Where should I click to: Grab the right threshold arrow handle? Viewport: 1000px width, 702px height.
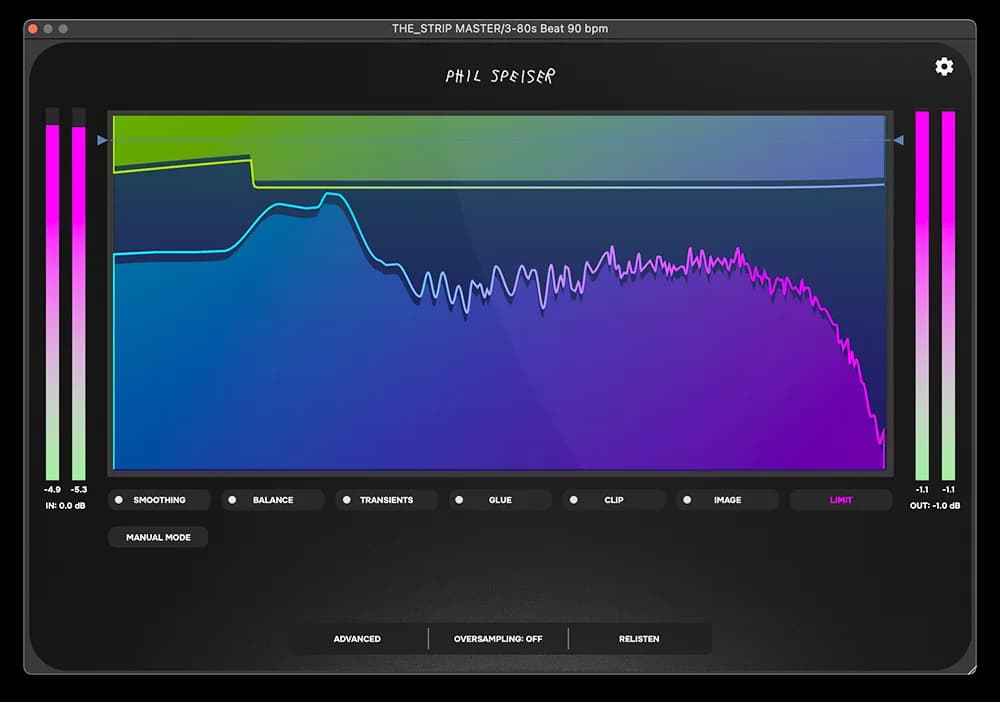(x=898, y=140)
